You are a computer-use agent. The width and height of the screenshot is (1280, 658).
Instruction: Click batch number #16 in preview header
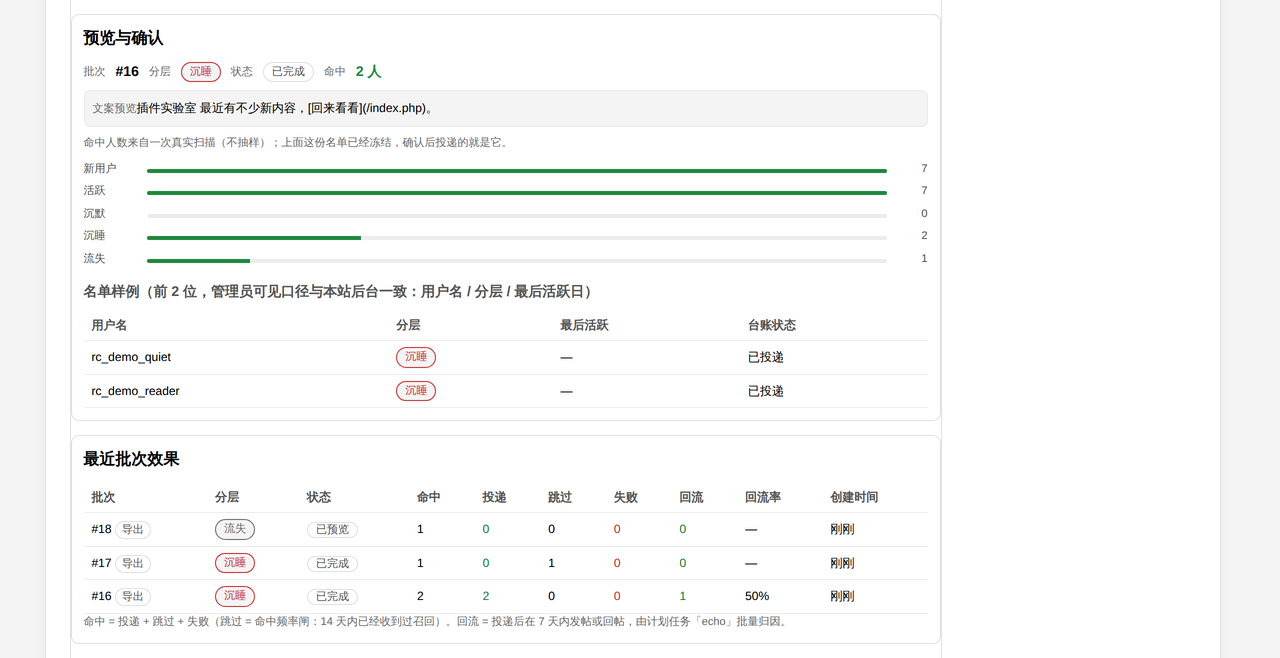(x=127, y=72)
